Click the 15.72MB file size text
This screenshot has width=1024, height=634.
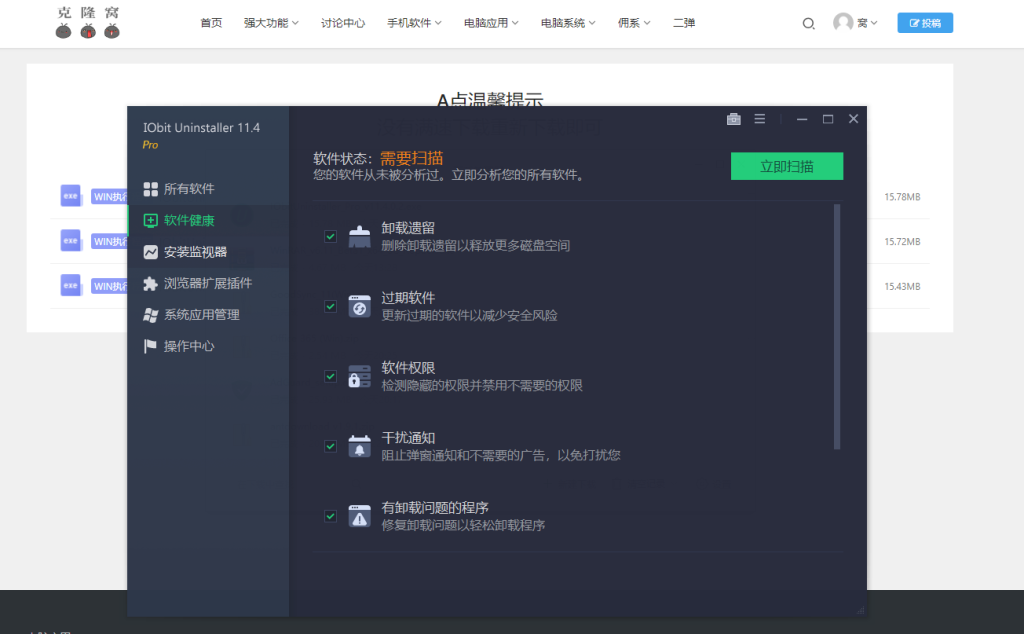[902, 242]
